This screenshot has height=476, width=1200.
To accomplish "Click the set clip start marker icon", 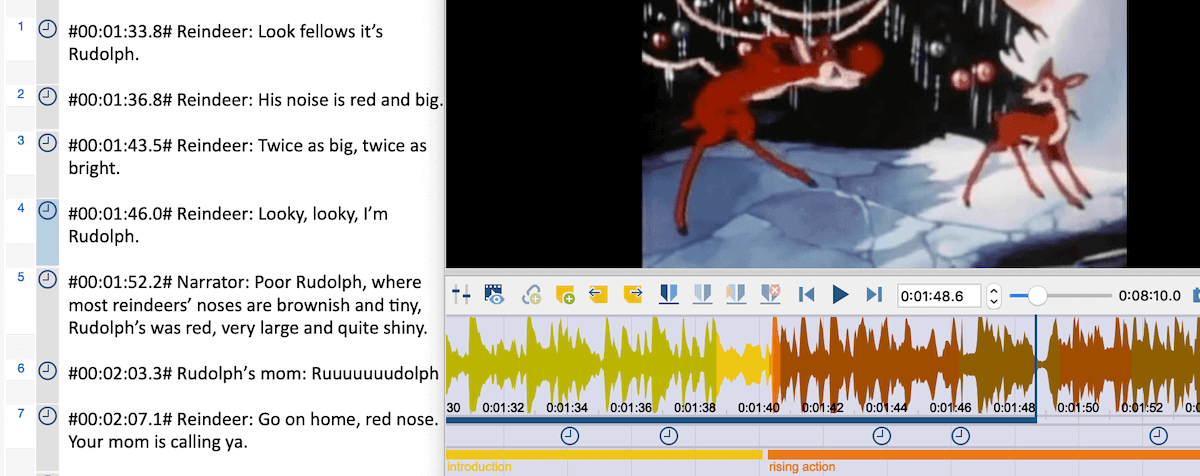I will coord(669,294).
